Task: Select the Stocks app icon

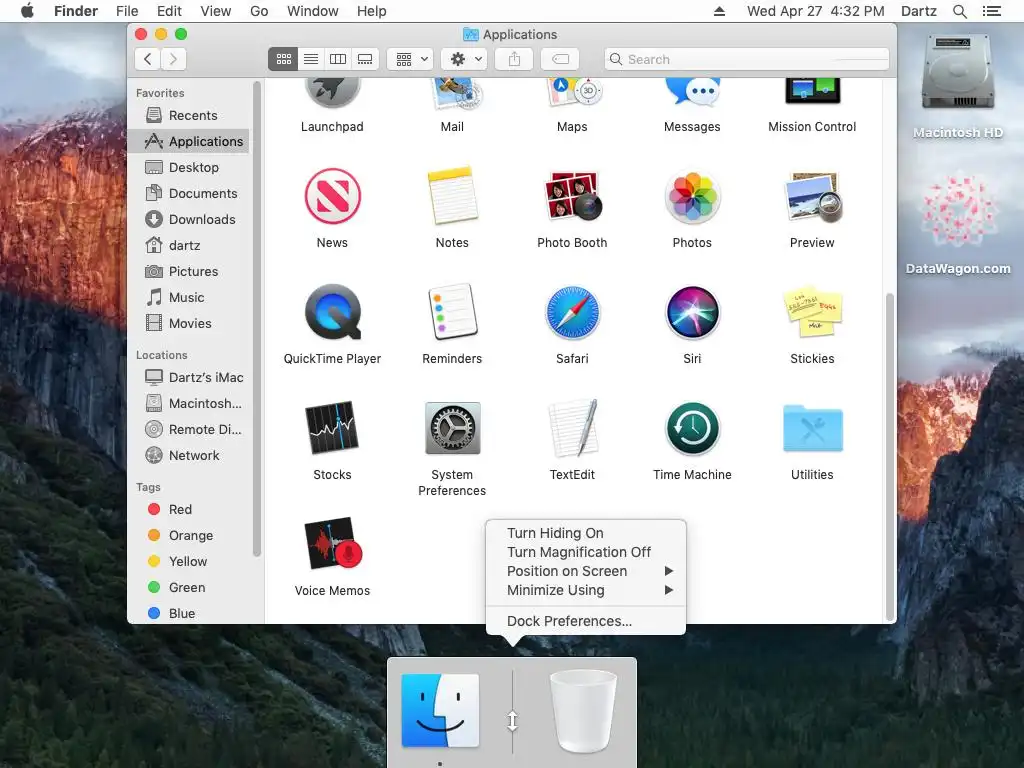Action: pyautogui.click(x=332, y=428)
